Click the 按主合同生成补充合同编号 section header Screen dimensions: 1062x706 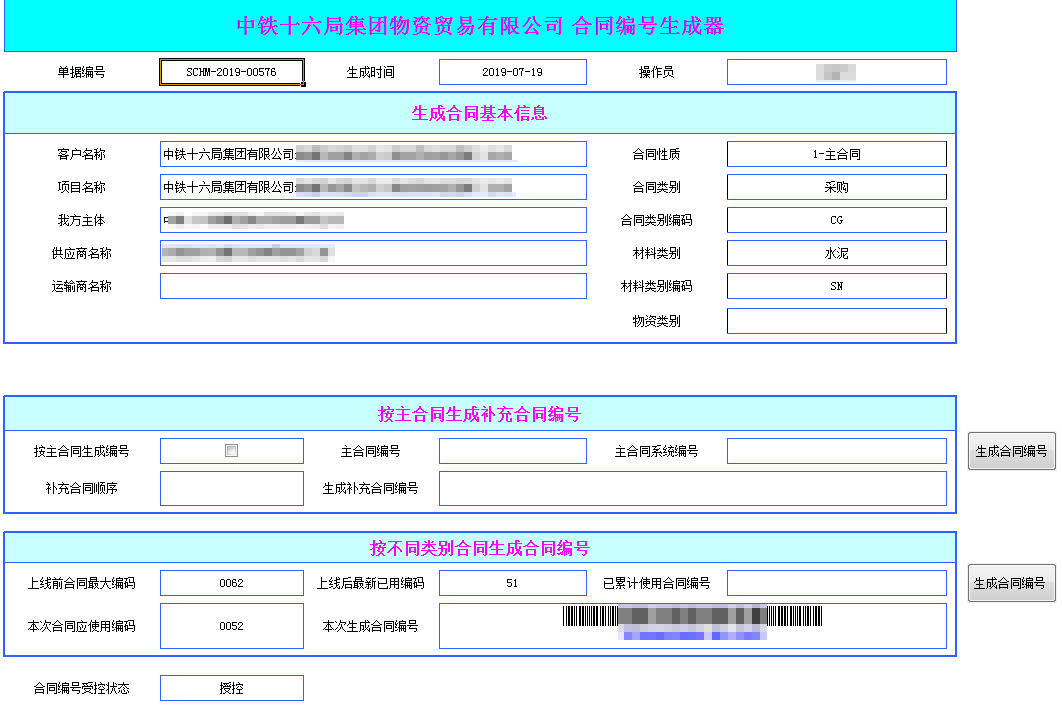point(480,414)
